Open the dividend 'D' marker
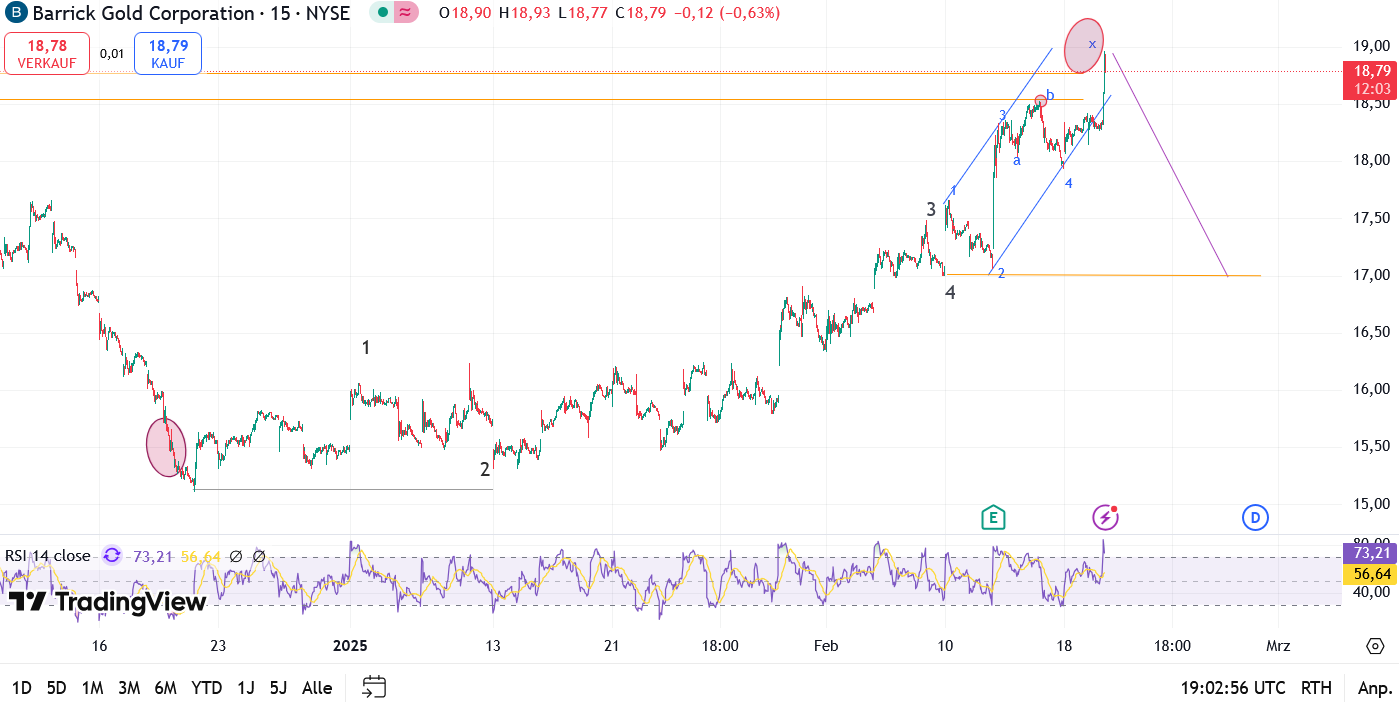Viewport: 1399px width, 706px height. coord(1255,517)
